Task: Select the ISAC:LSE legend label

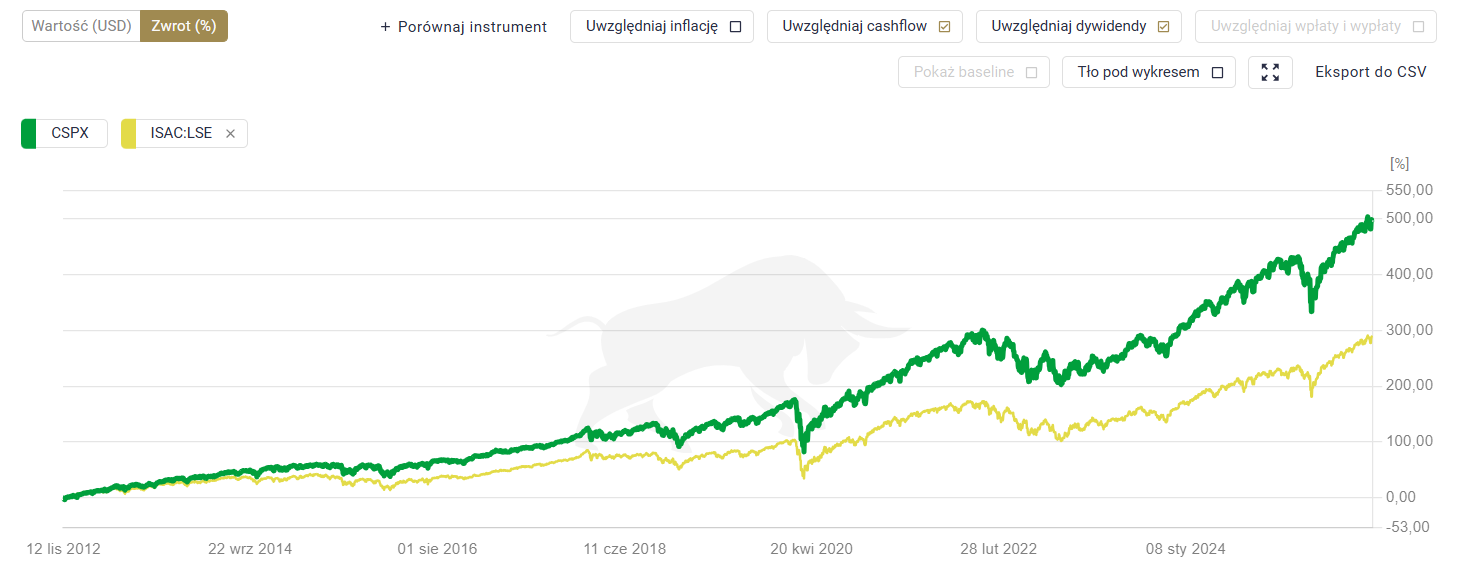Action: coord(181,133)
